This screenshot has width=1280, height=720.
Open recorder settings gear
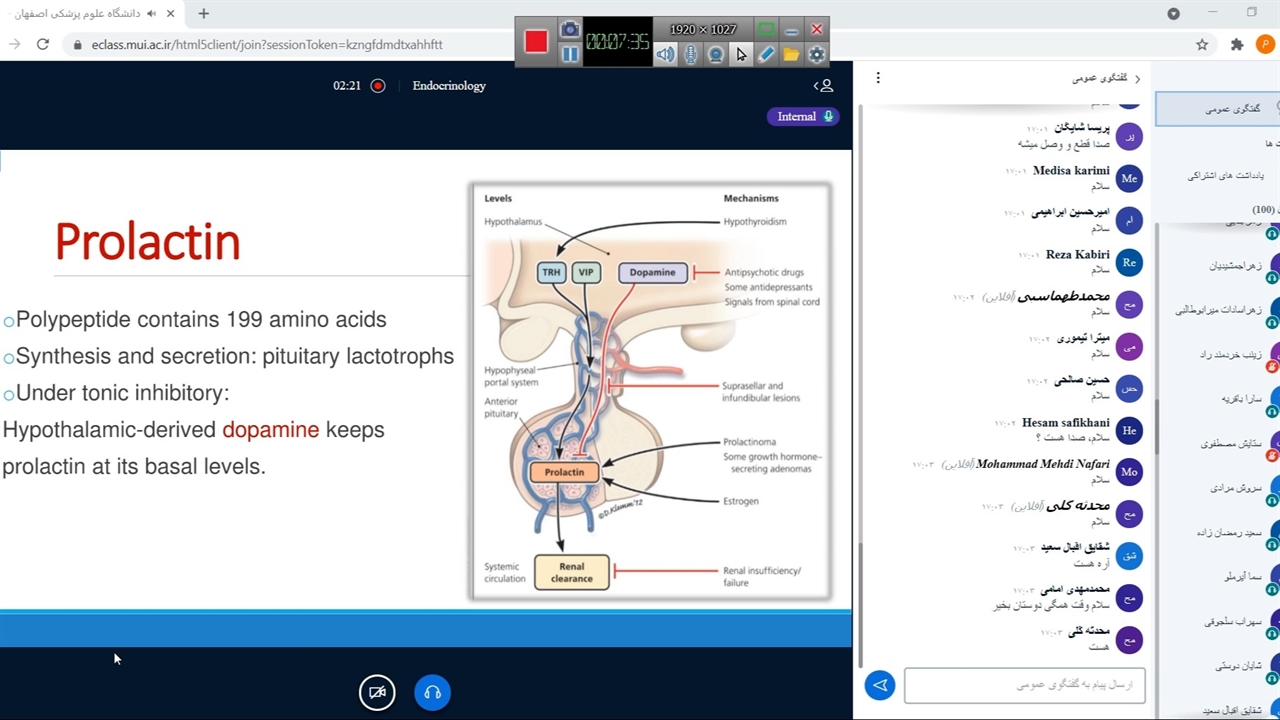[817, 55]
